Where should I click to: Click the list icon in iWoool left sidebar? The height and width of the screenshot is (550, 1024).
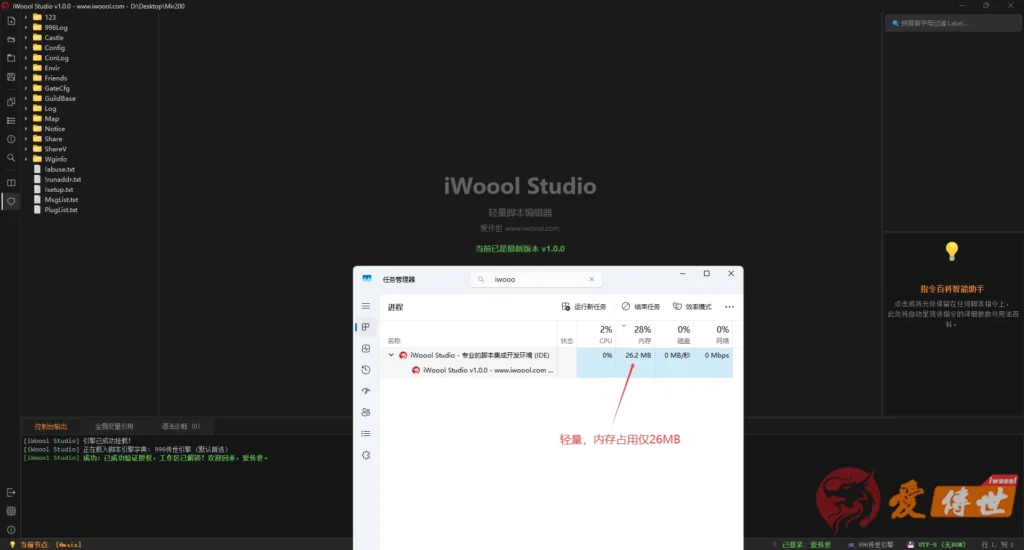click(x=11, y=121)
